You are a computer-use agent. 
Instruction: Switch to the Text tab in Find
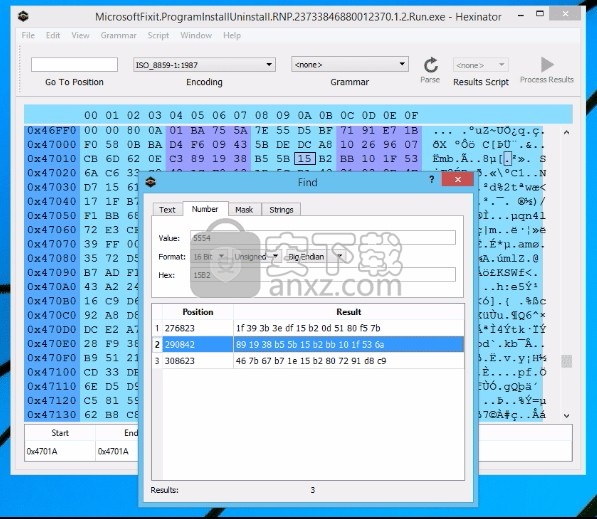click(x=167, y=209)
